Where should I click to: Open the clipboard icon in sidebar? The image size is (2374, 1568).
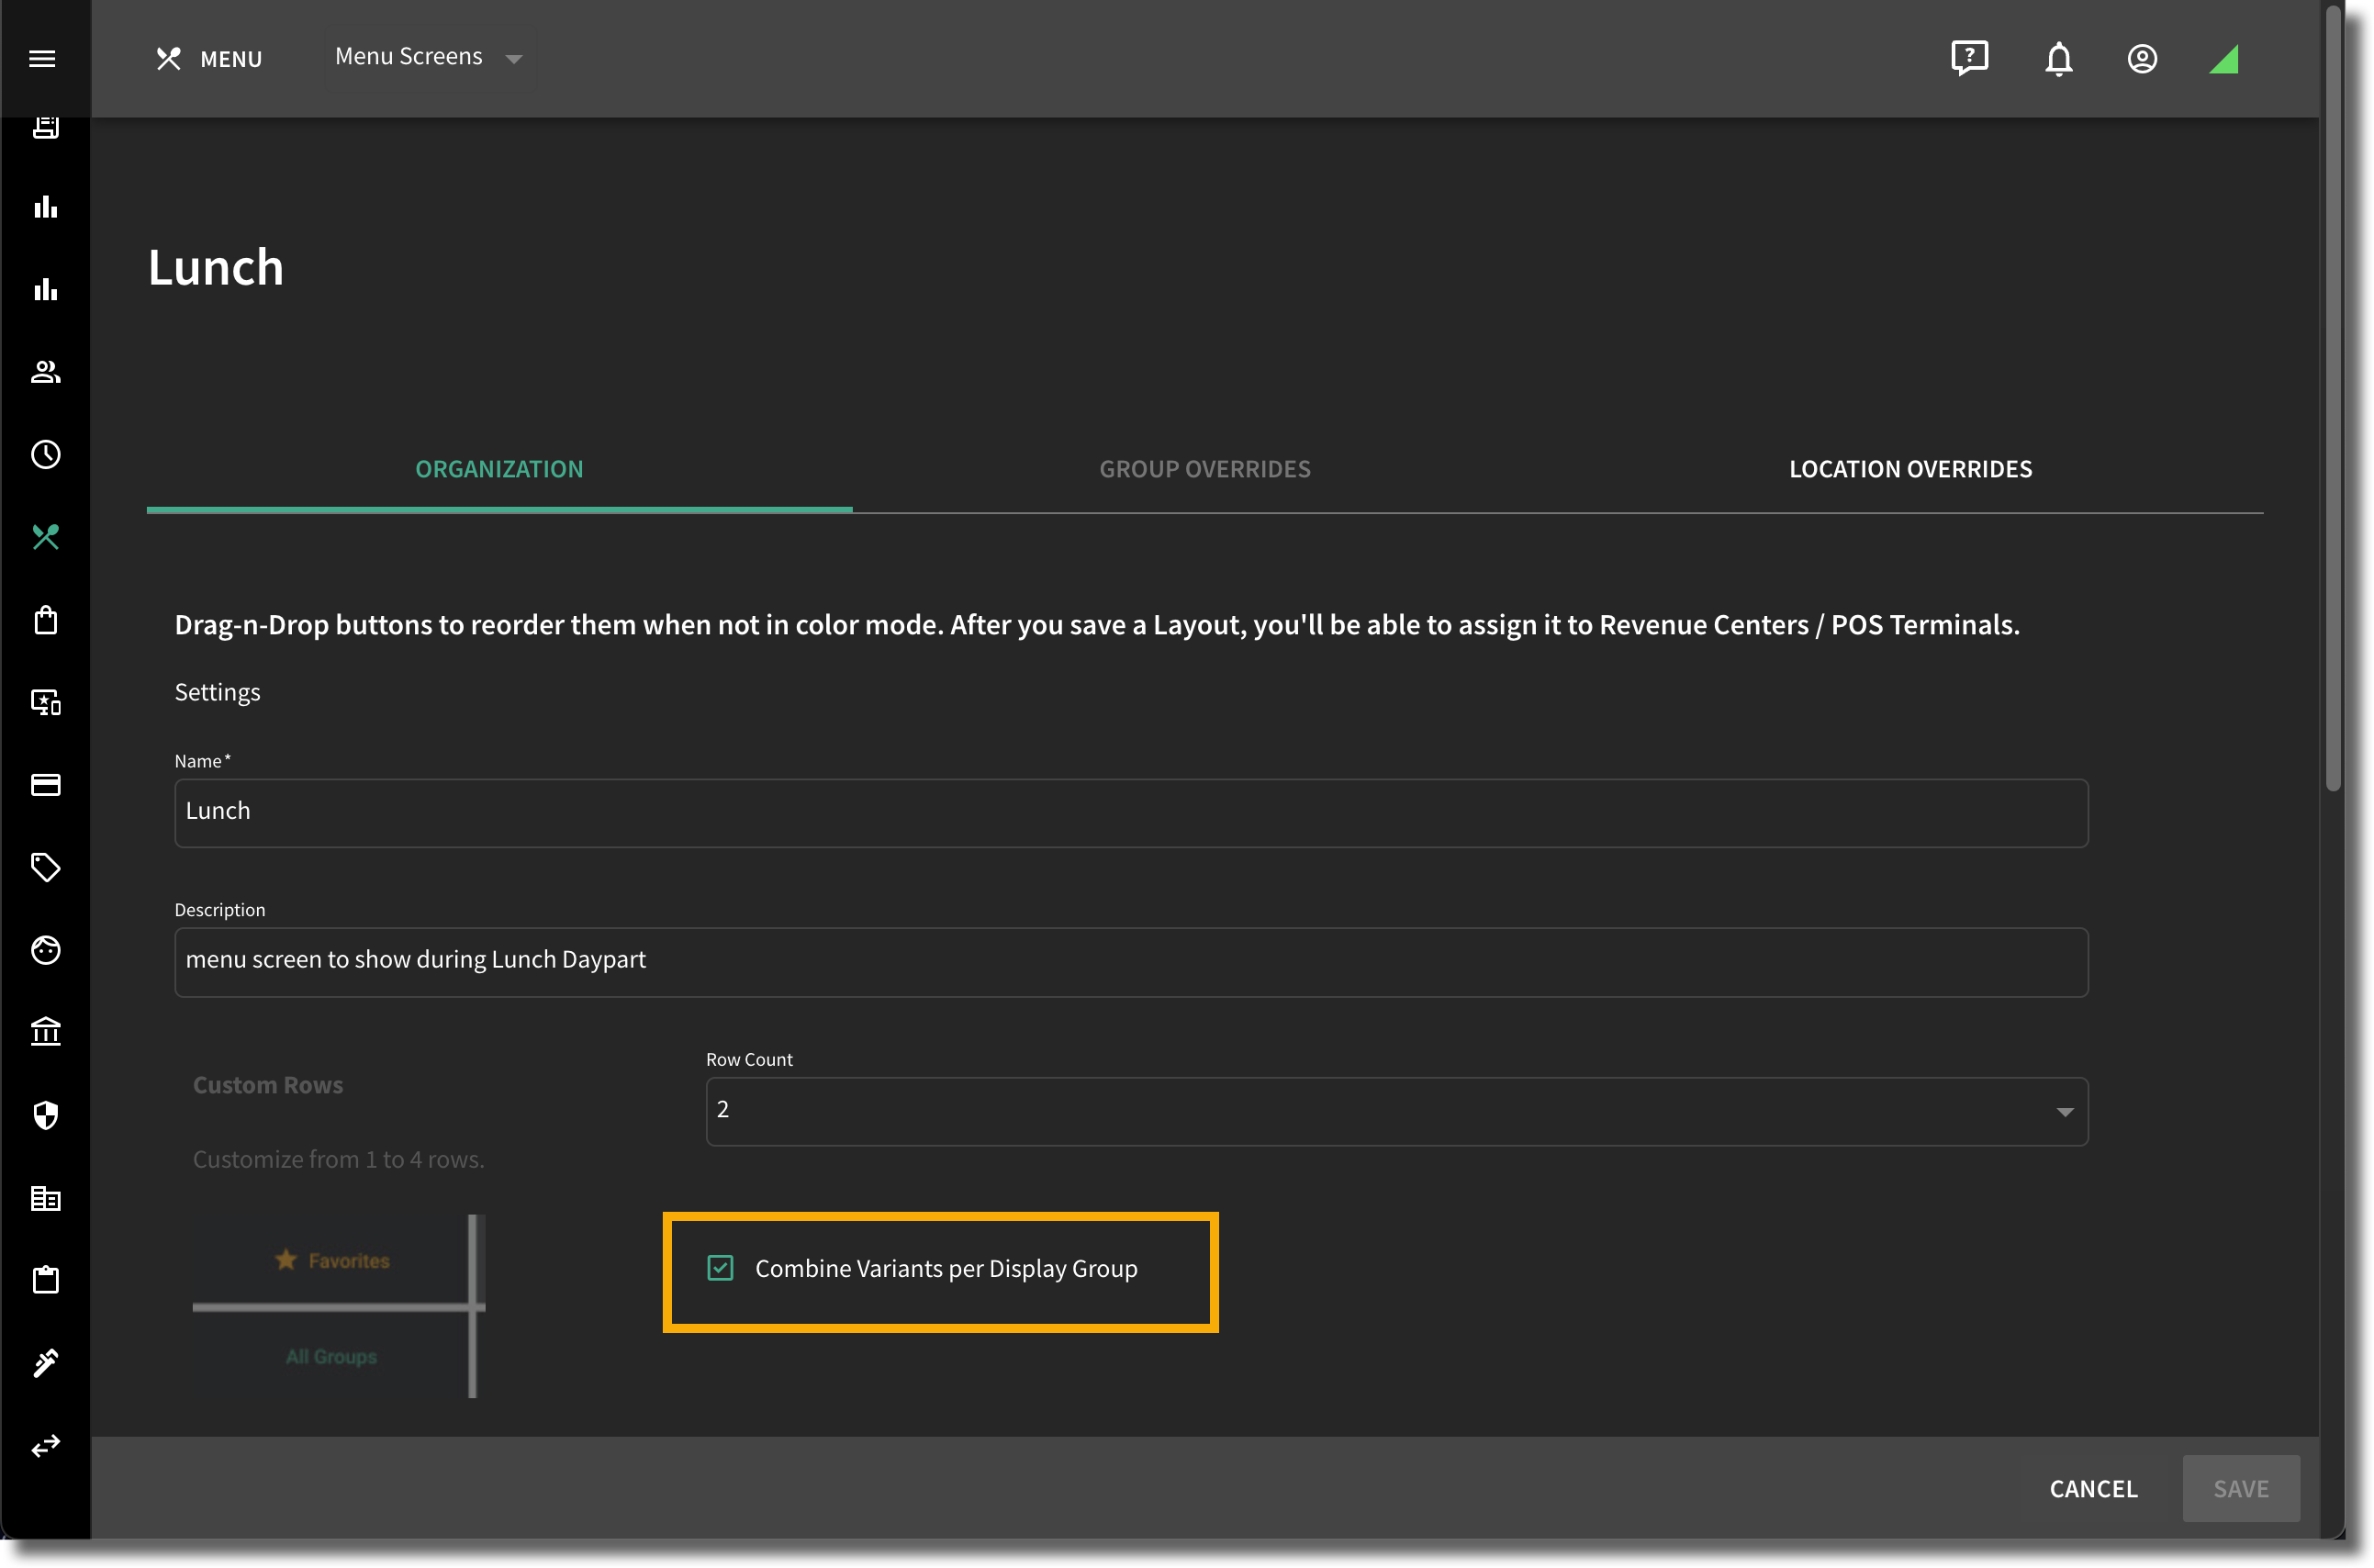click(x=46, y=1280)
